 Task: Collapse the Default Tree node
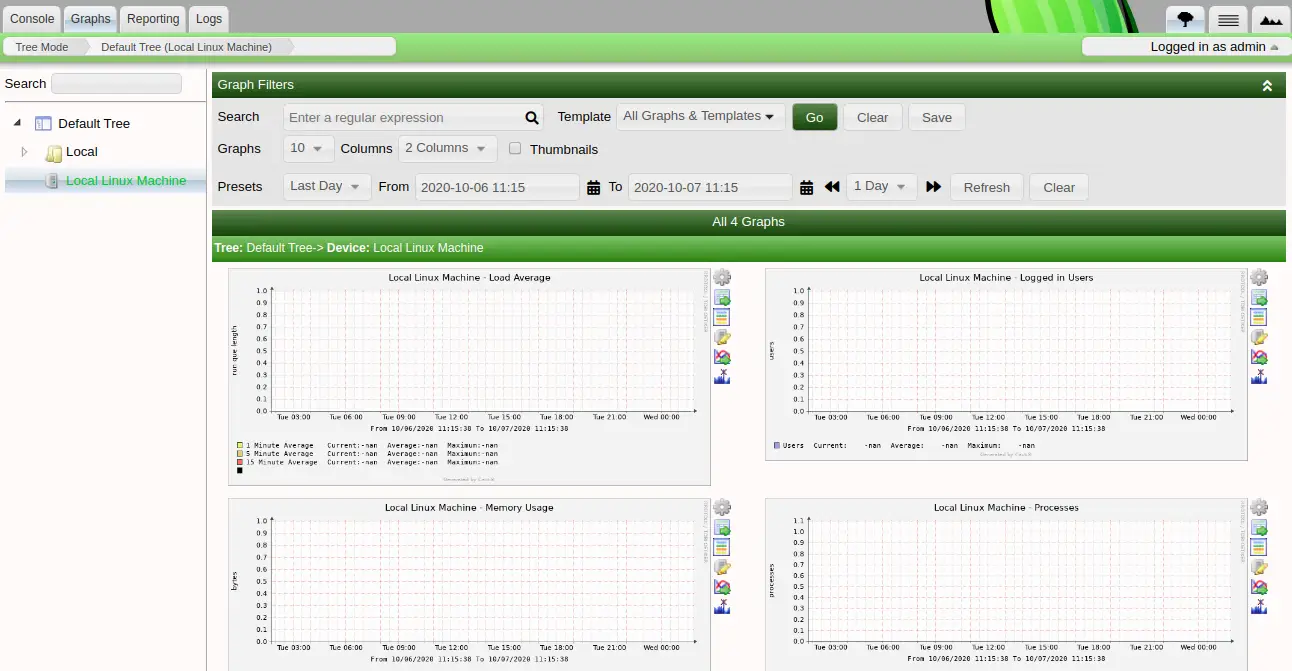(18, 123)
